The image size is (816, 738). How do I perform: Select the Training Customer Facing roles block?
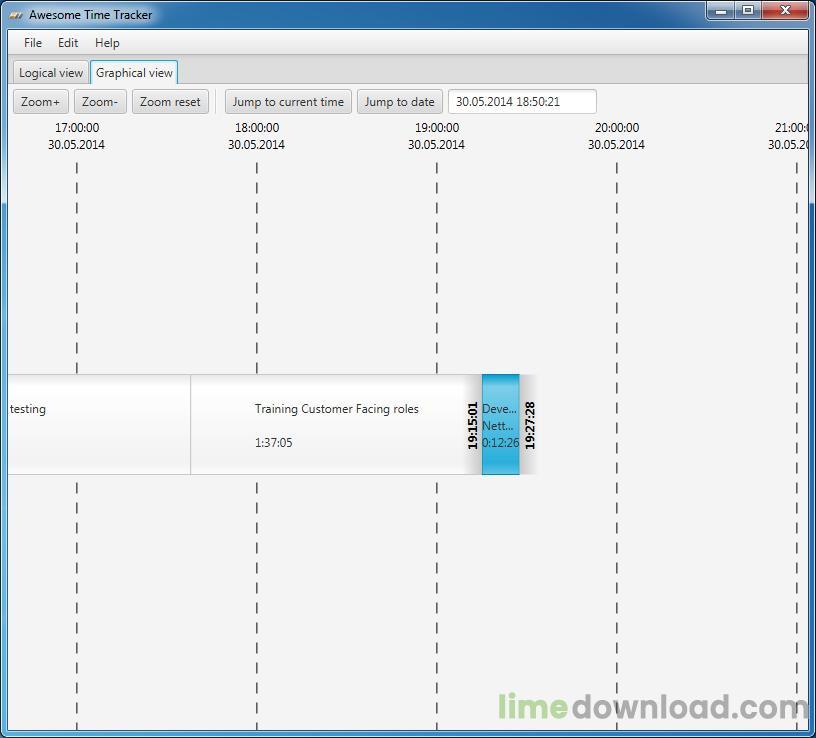point(336,425)
